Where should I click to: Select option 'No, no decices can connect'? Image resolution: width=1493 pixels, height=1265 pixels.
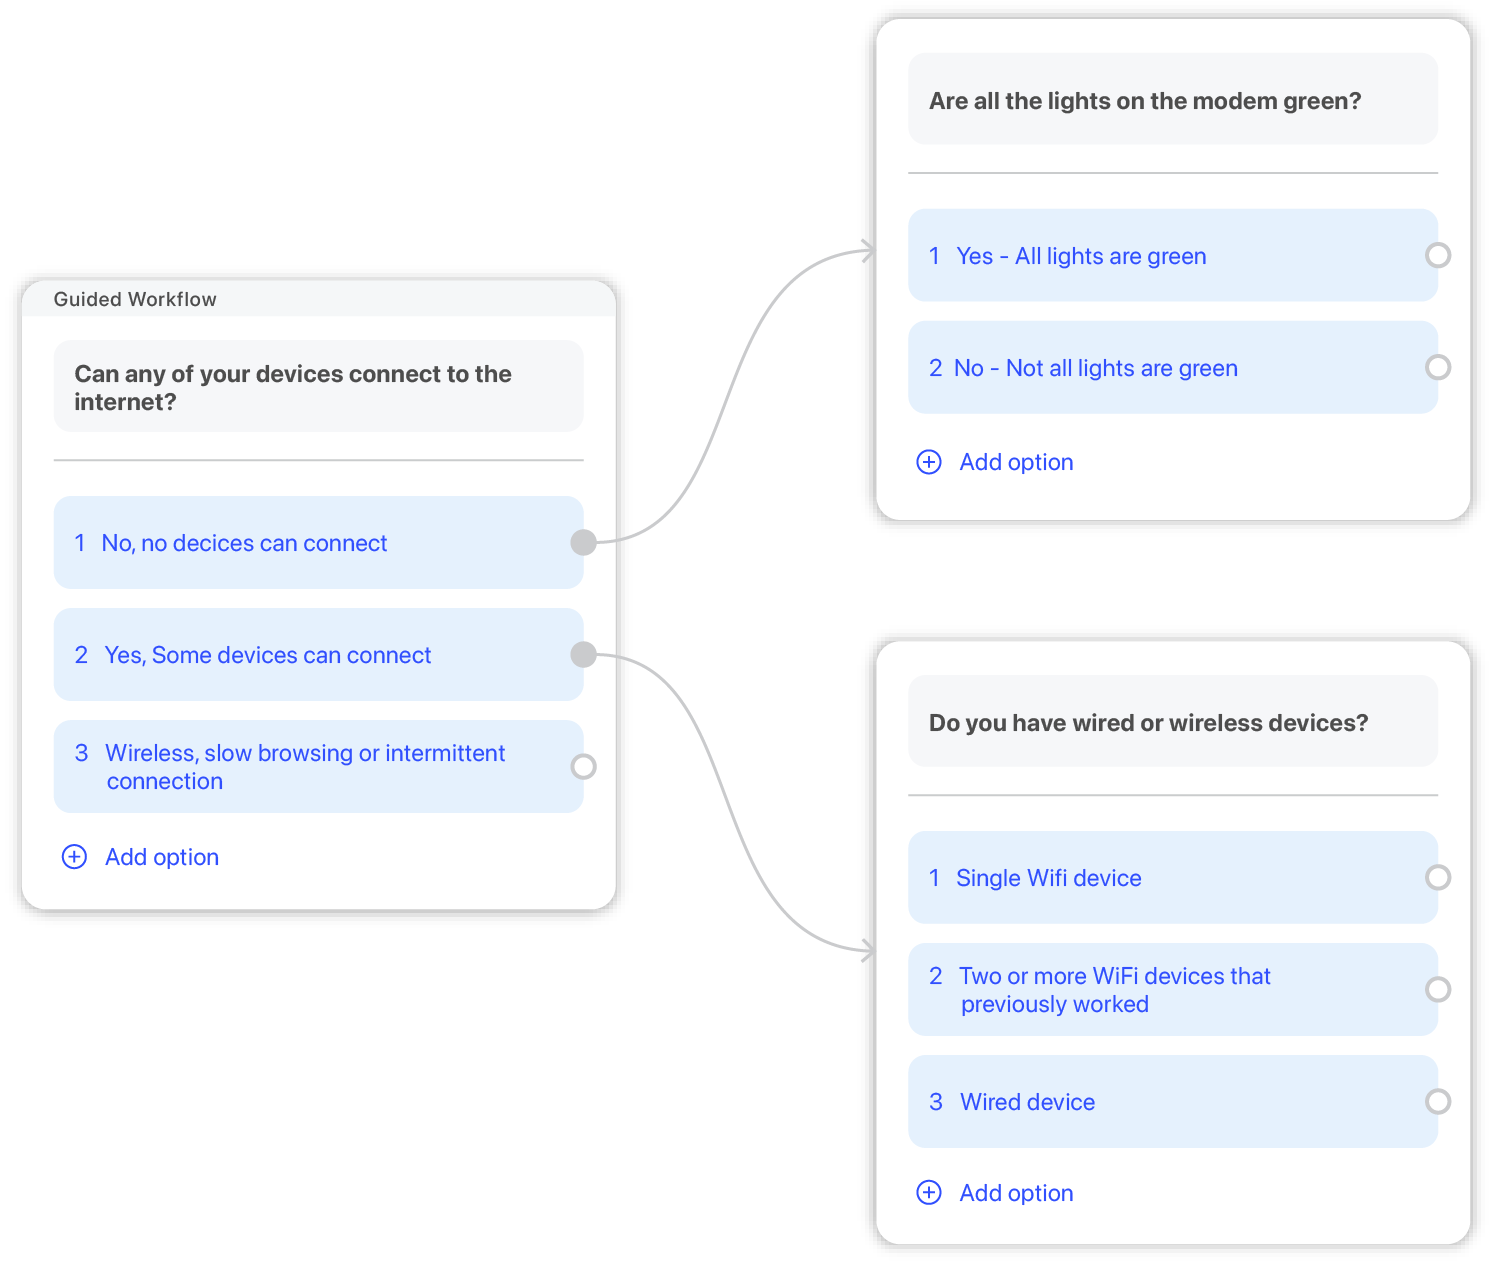tap(318, 543)
